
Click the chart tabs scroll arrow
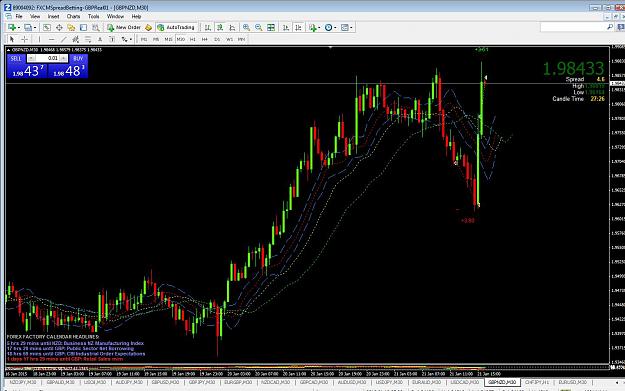coord(617,382)
